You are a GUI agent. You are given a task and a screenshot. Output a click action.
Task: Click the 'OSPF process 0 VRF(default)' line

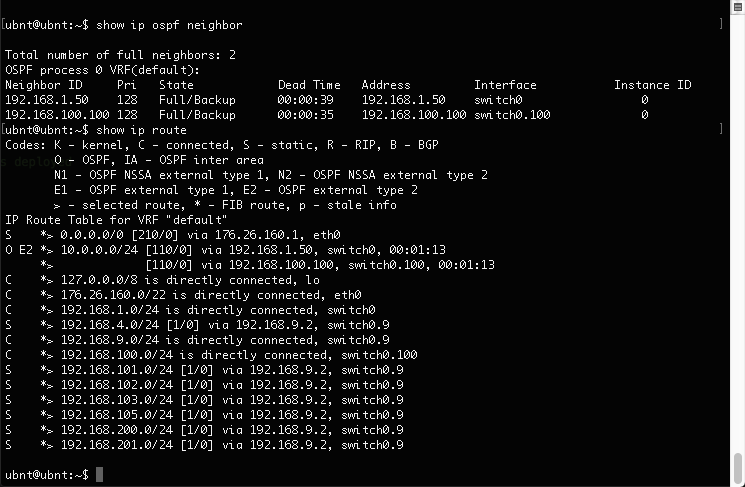coord(102,70)
